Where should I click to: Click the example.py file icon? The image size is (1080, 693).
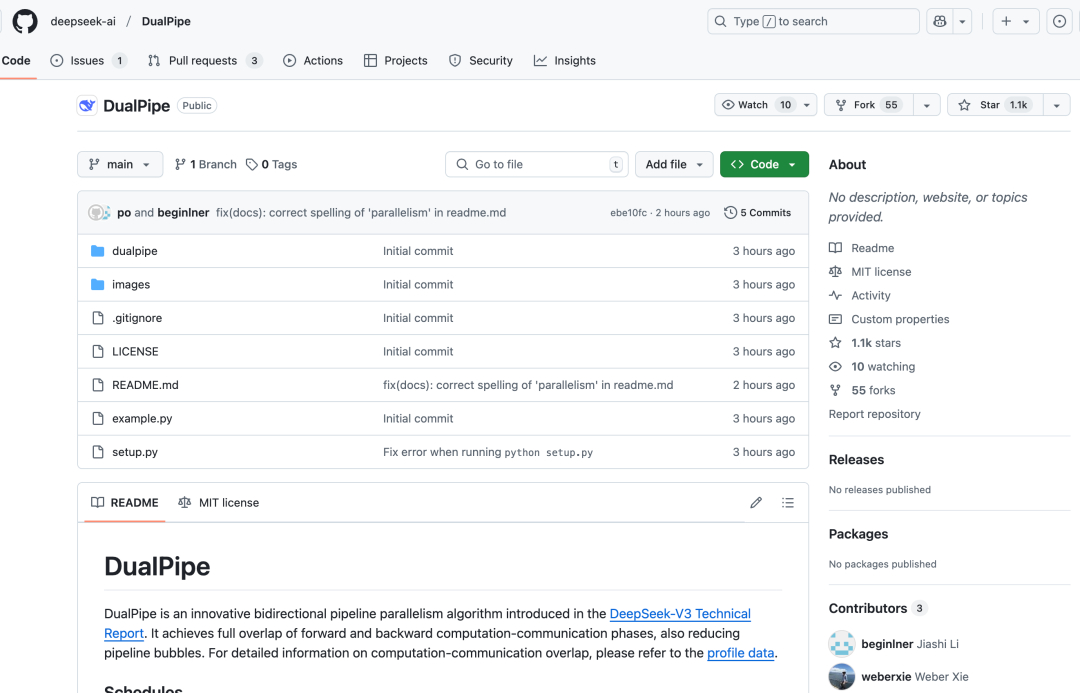98,418
